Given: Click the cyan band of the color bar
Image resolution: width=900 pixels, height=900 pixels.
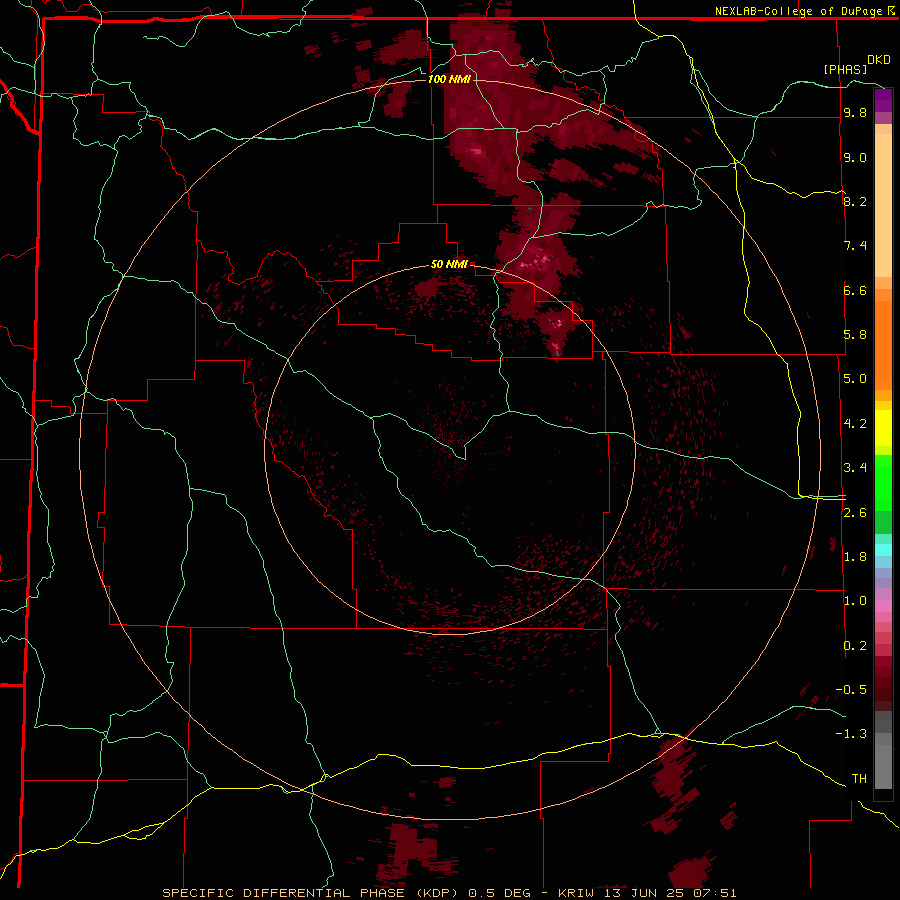Looking at the screenshot, I should tap(883, 550).
